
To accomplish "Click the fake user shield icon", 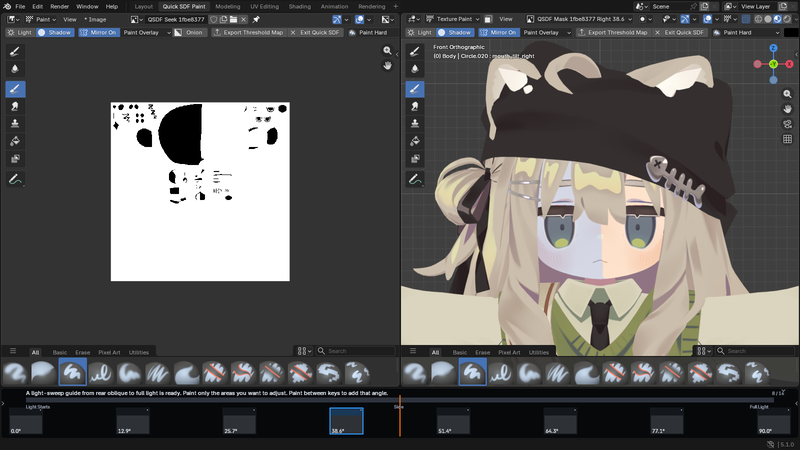I will (214, 19).
